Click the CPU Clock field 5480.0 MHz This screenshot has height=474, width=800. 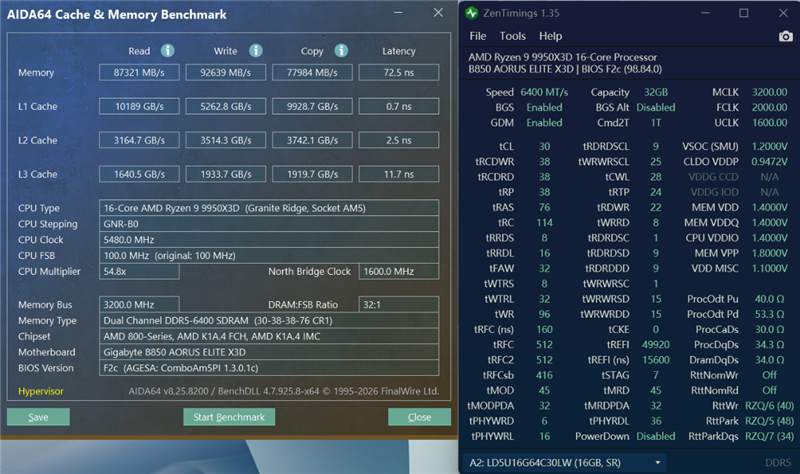269,240
